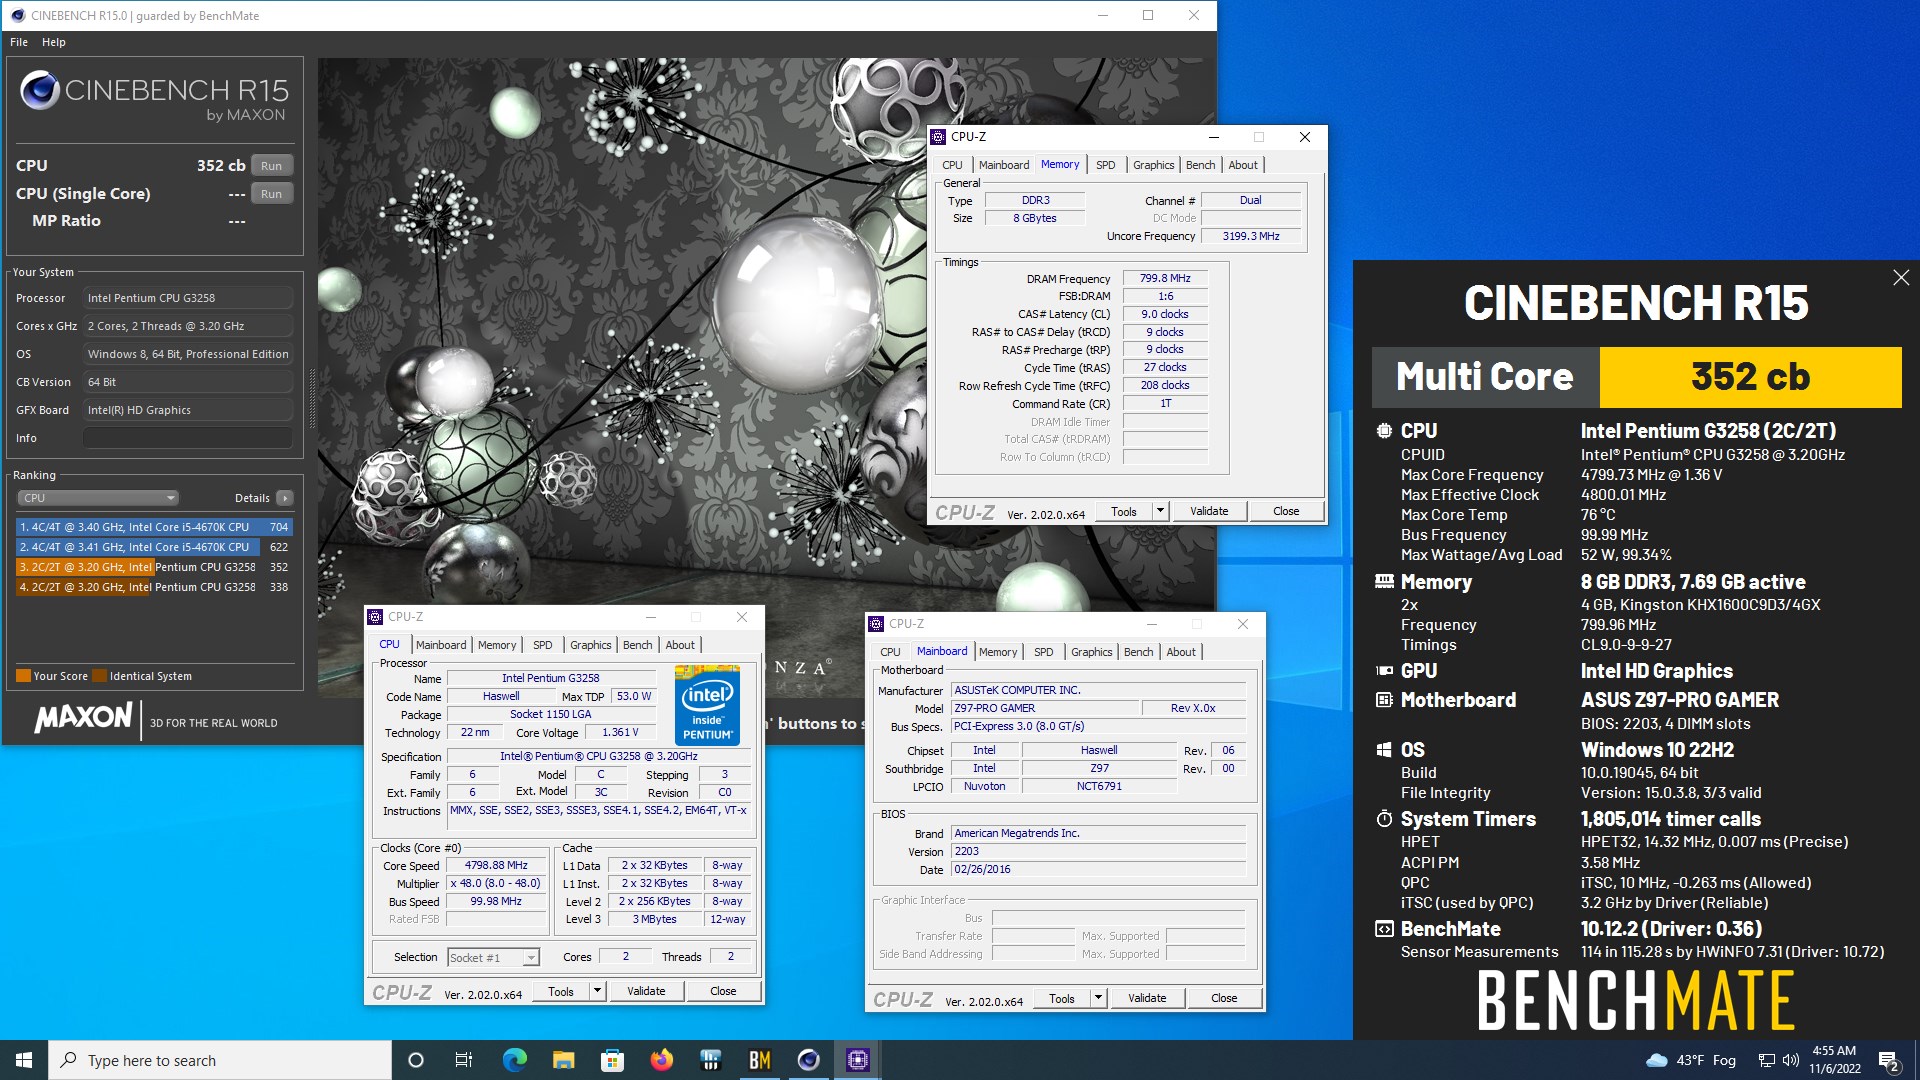Select ranking entry with score 704
This screenshot has height=1080, width=1920.
tap(155, 527)
